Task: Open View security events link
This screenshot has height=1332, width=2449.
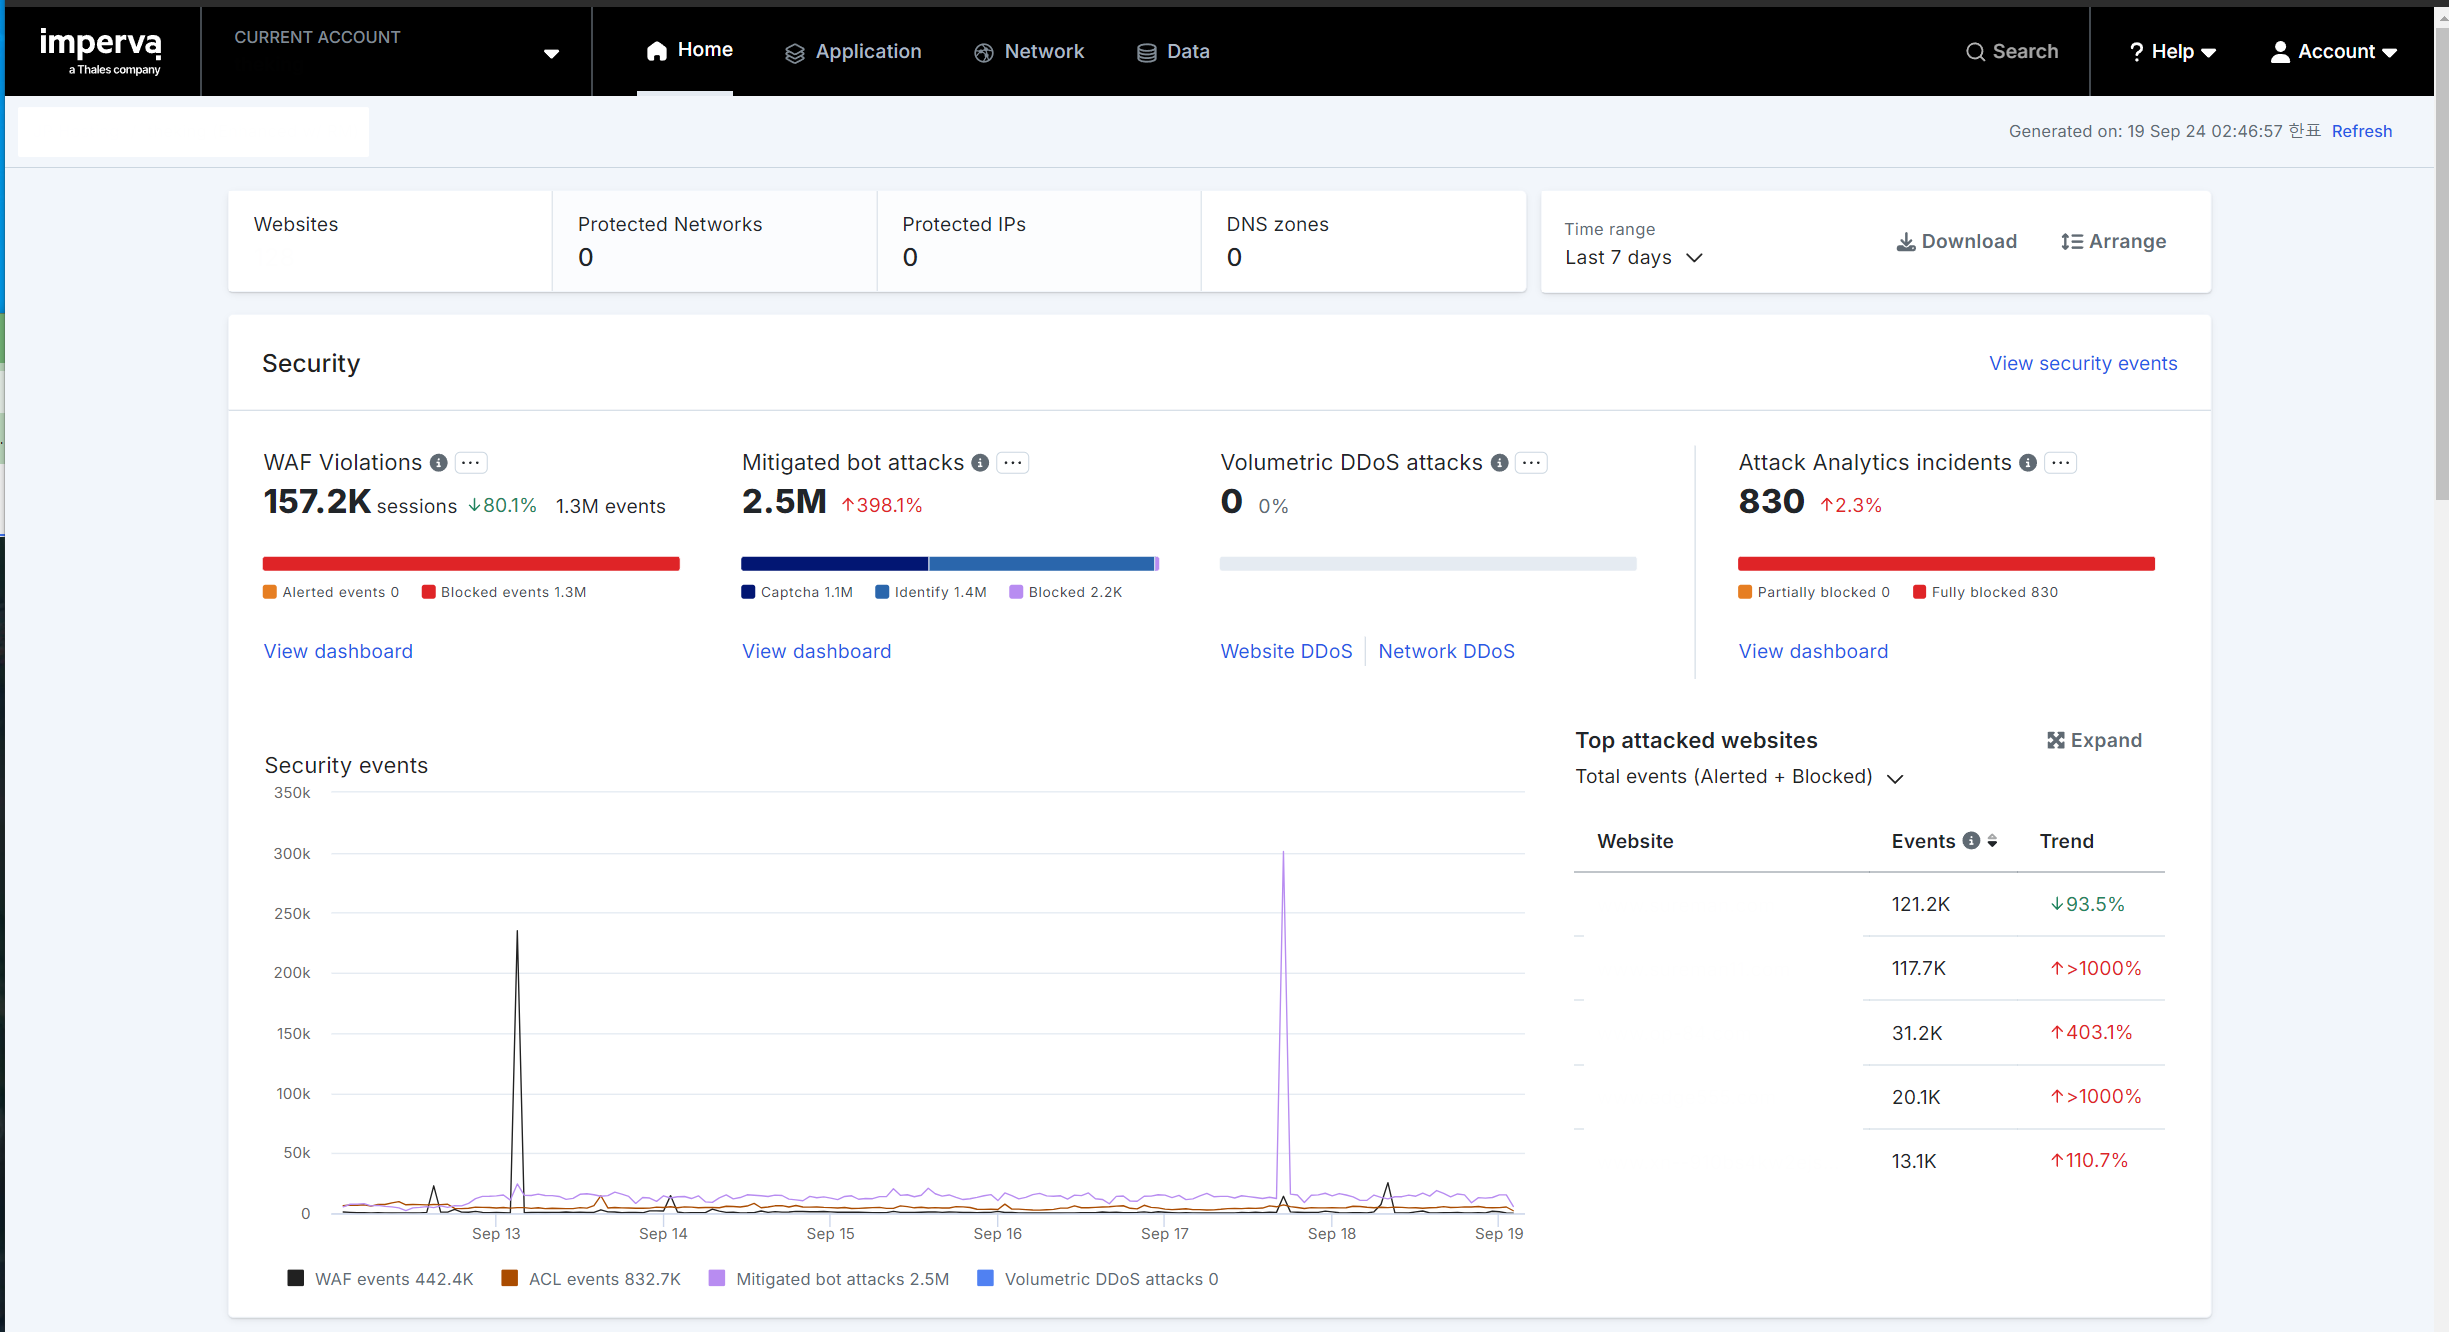Action: click(2083, 363)
